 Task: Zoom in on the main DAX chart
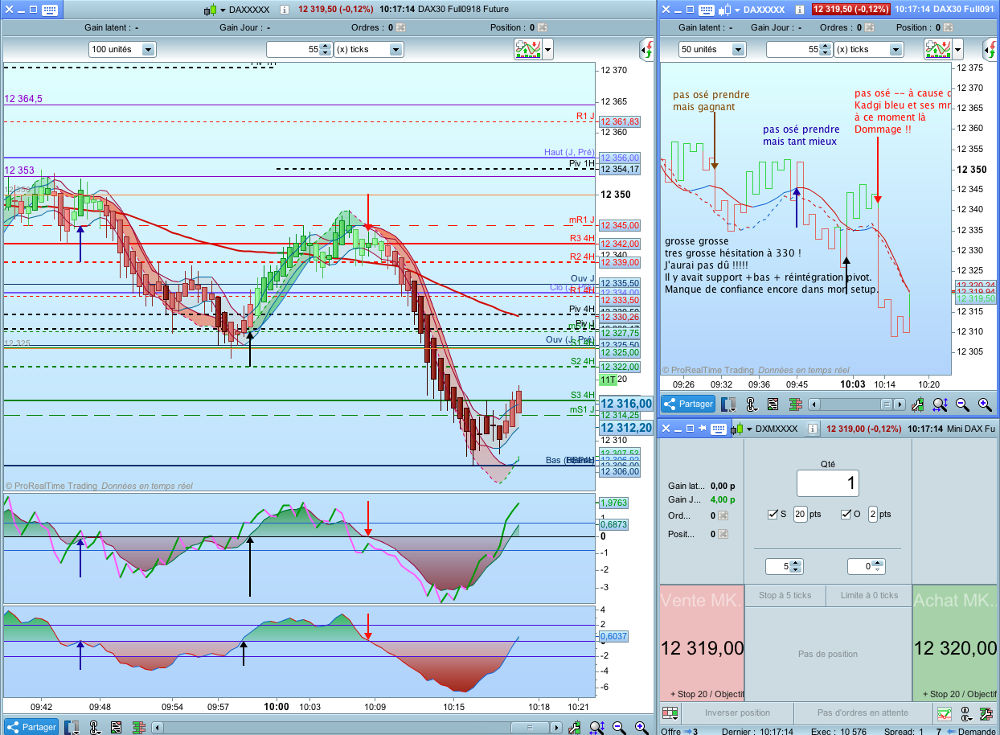(642, 727)
